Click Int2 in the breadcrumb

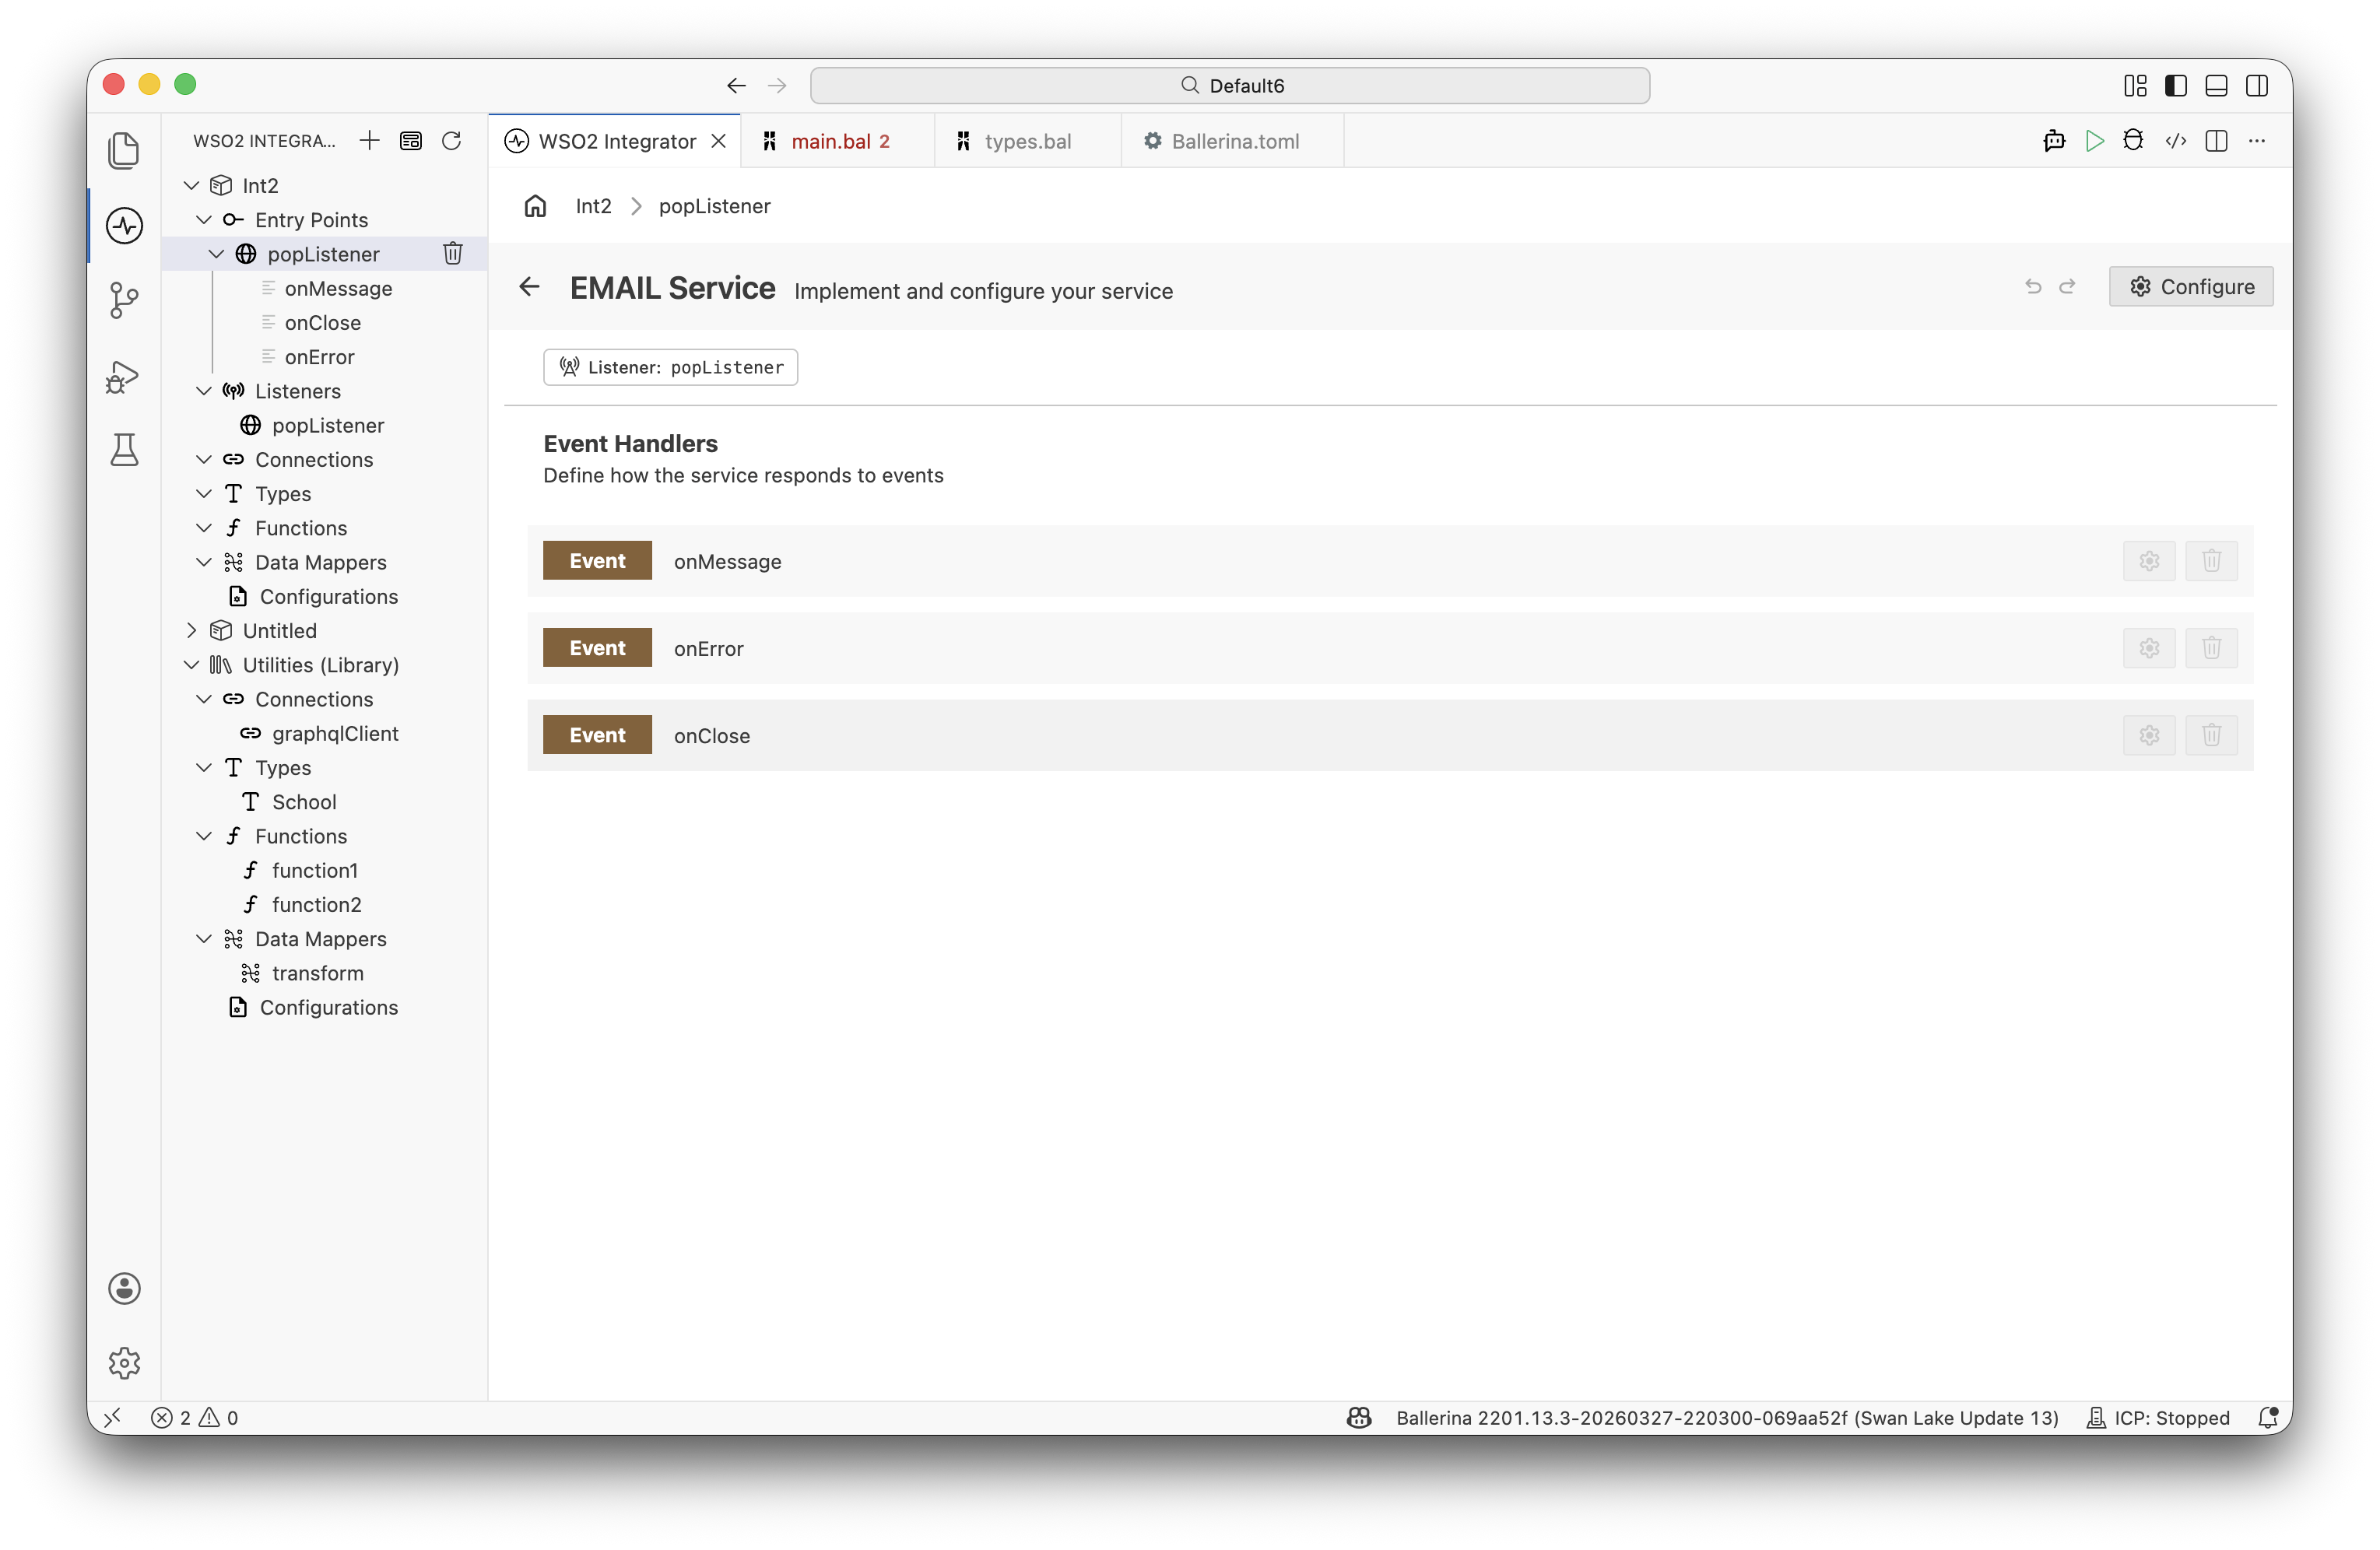593,206
